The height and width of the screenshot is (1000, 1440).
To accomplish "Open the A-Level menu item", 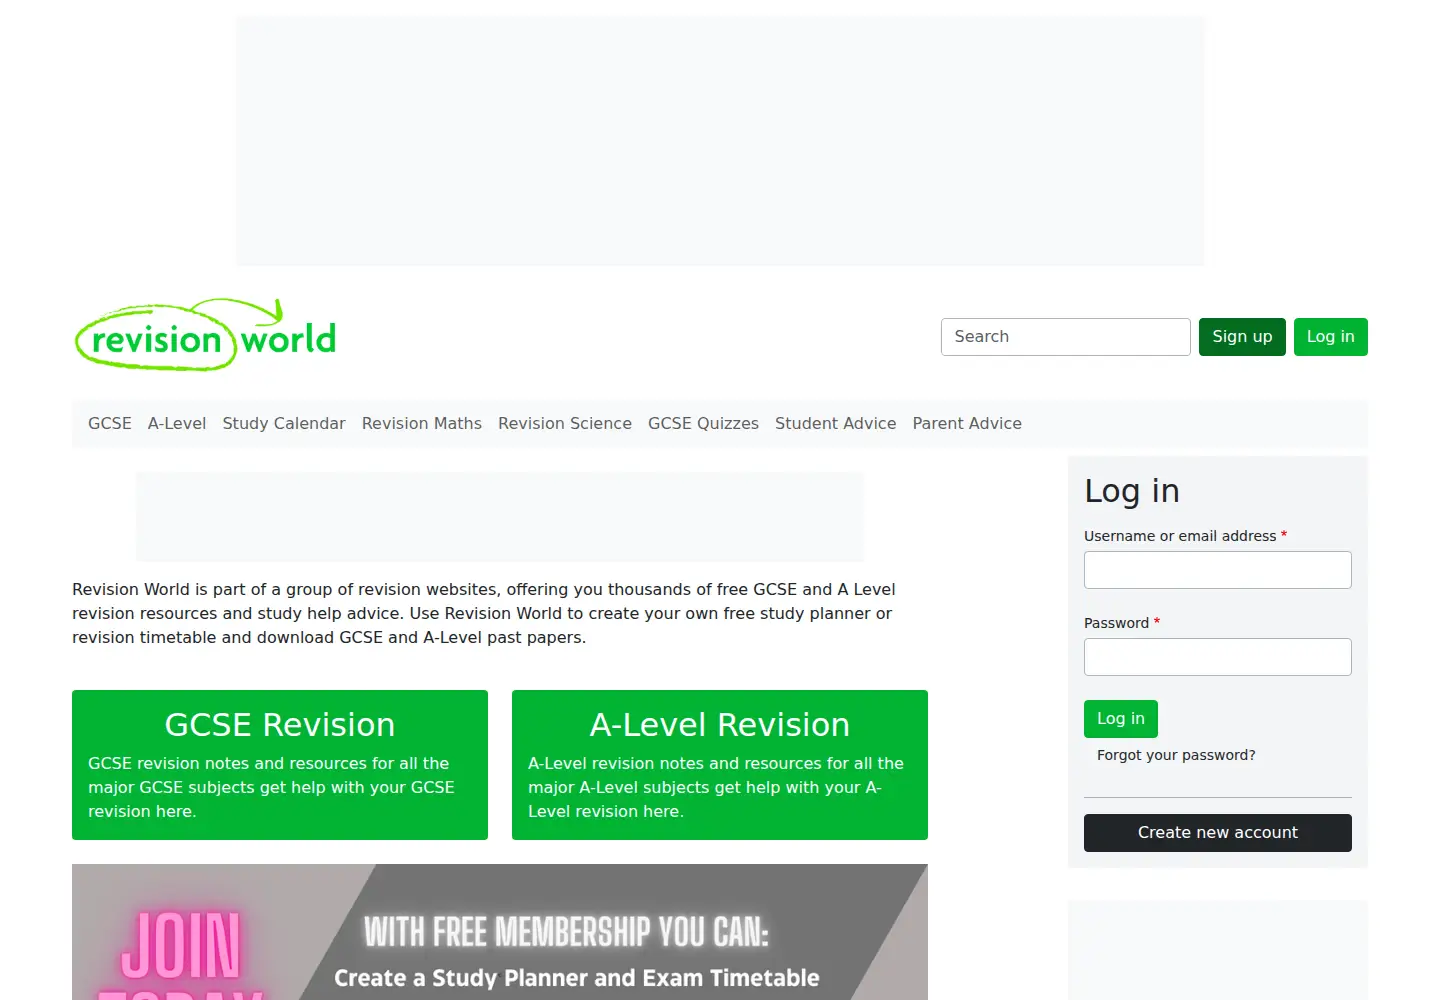I will 177,423.
